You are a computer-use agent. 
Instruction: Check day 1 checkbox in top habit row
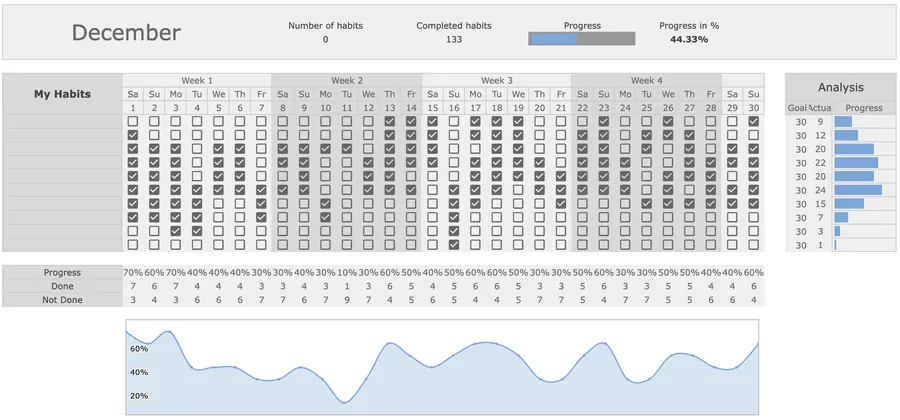133,122
